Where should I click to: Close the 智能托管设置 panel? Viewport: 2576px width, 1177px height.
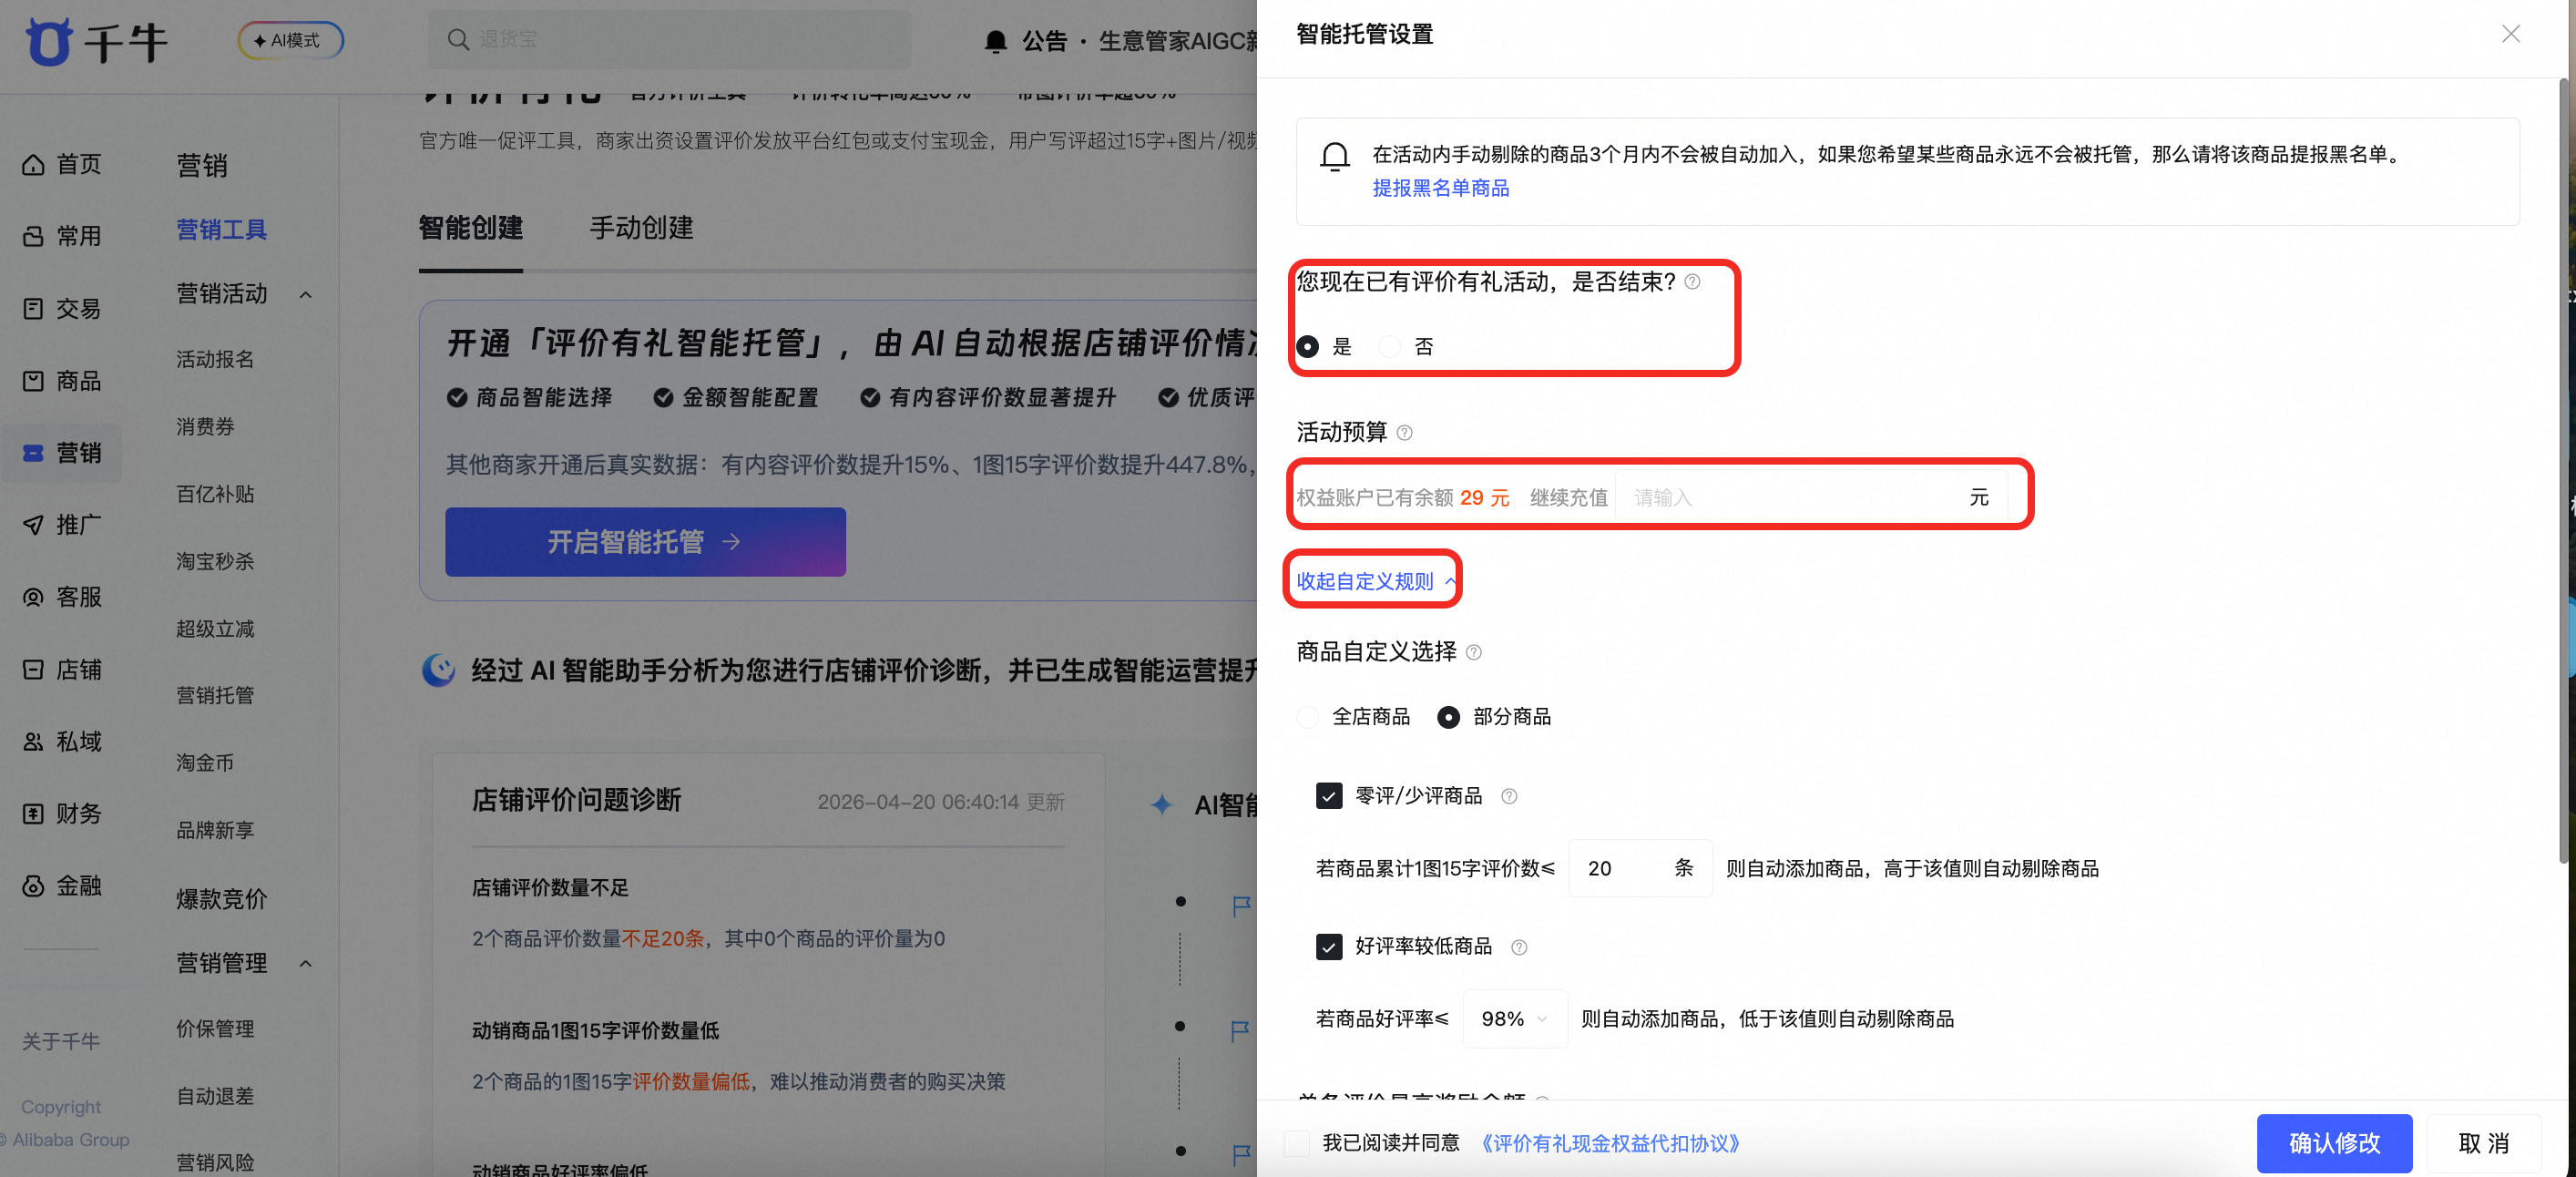(x=2510, y=34)
